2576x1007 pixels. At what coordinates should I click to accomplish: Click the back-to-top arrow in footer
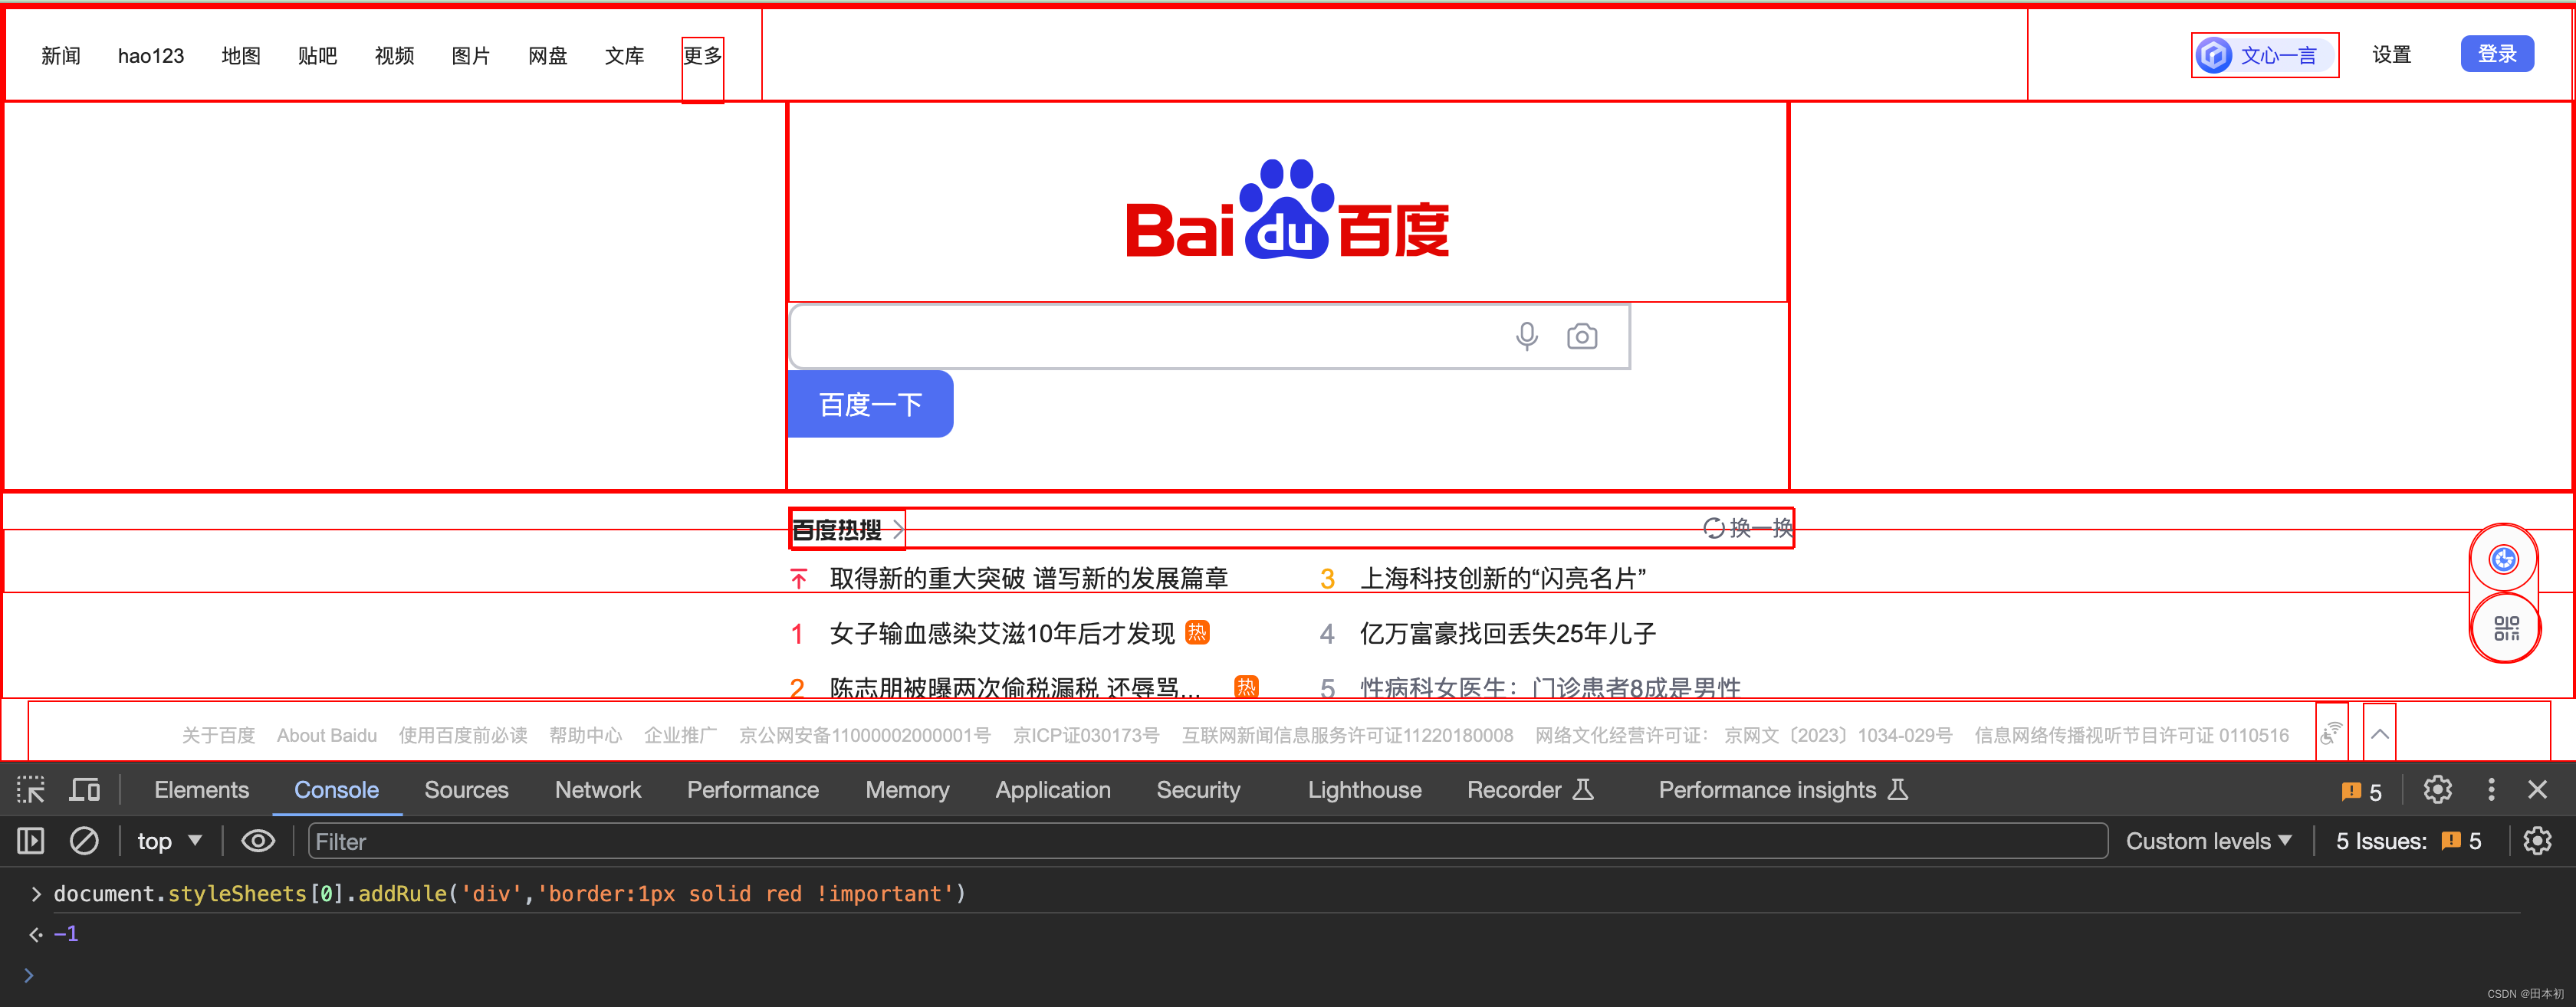[x=2380, y=734]
